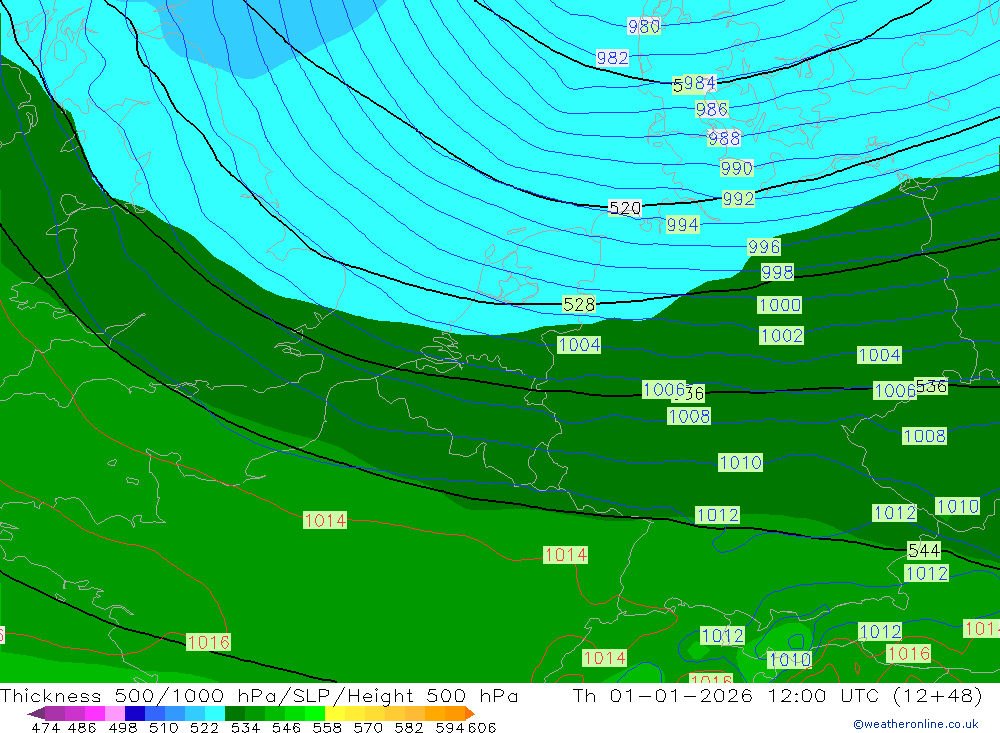
Task: Click the 510 legend value
Action: (163, 728)
